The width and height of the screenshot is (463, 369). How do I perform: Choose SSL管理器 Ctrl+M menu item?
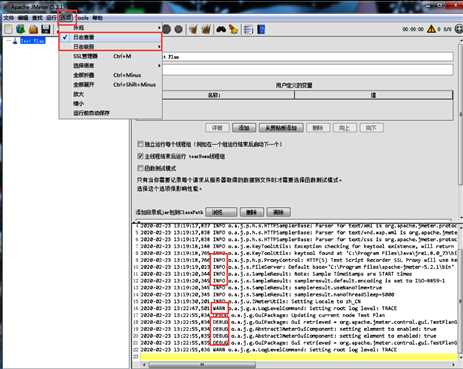coord(110,56)
